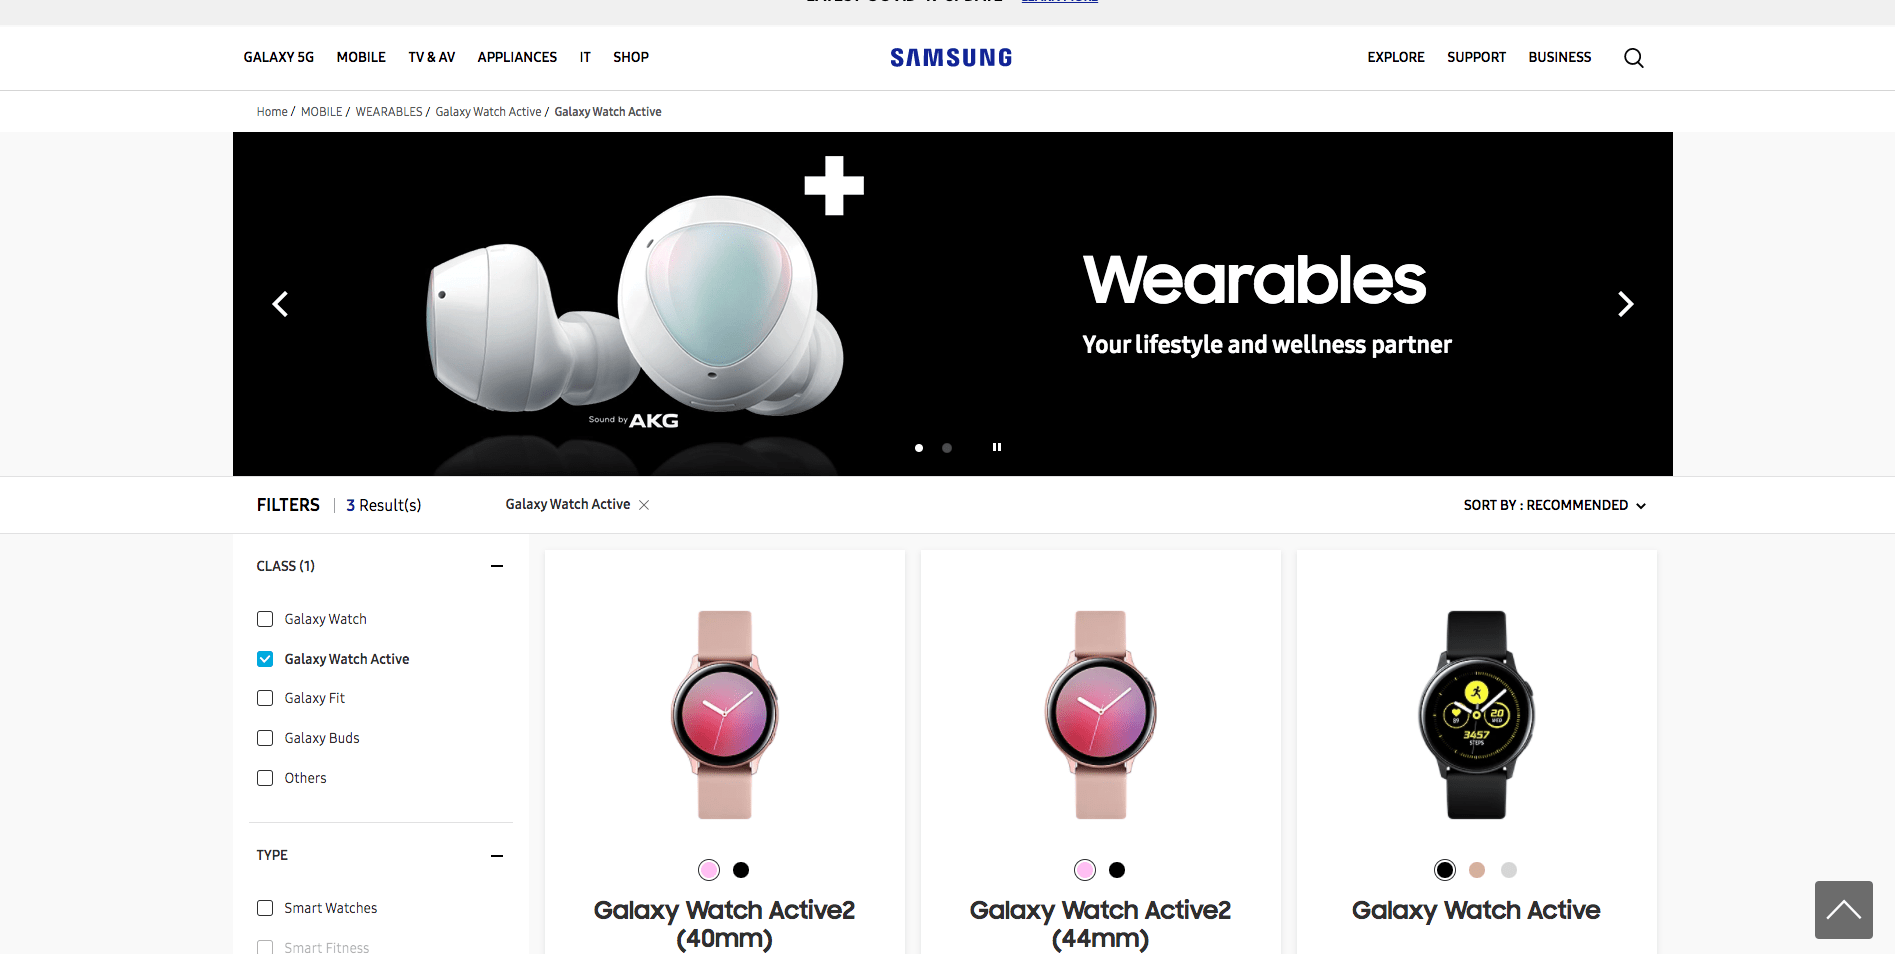
Task: Tick the Smart Watches type checkbox
Action: tap(265, 908)
